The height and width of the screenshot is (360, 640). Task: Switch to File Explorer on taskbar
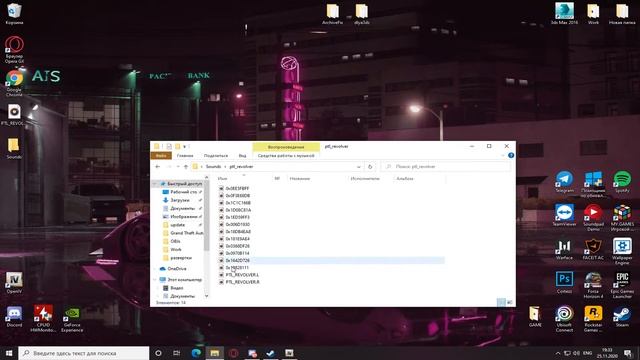tap(215, 353)
